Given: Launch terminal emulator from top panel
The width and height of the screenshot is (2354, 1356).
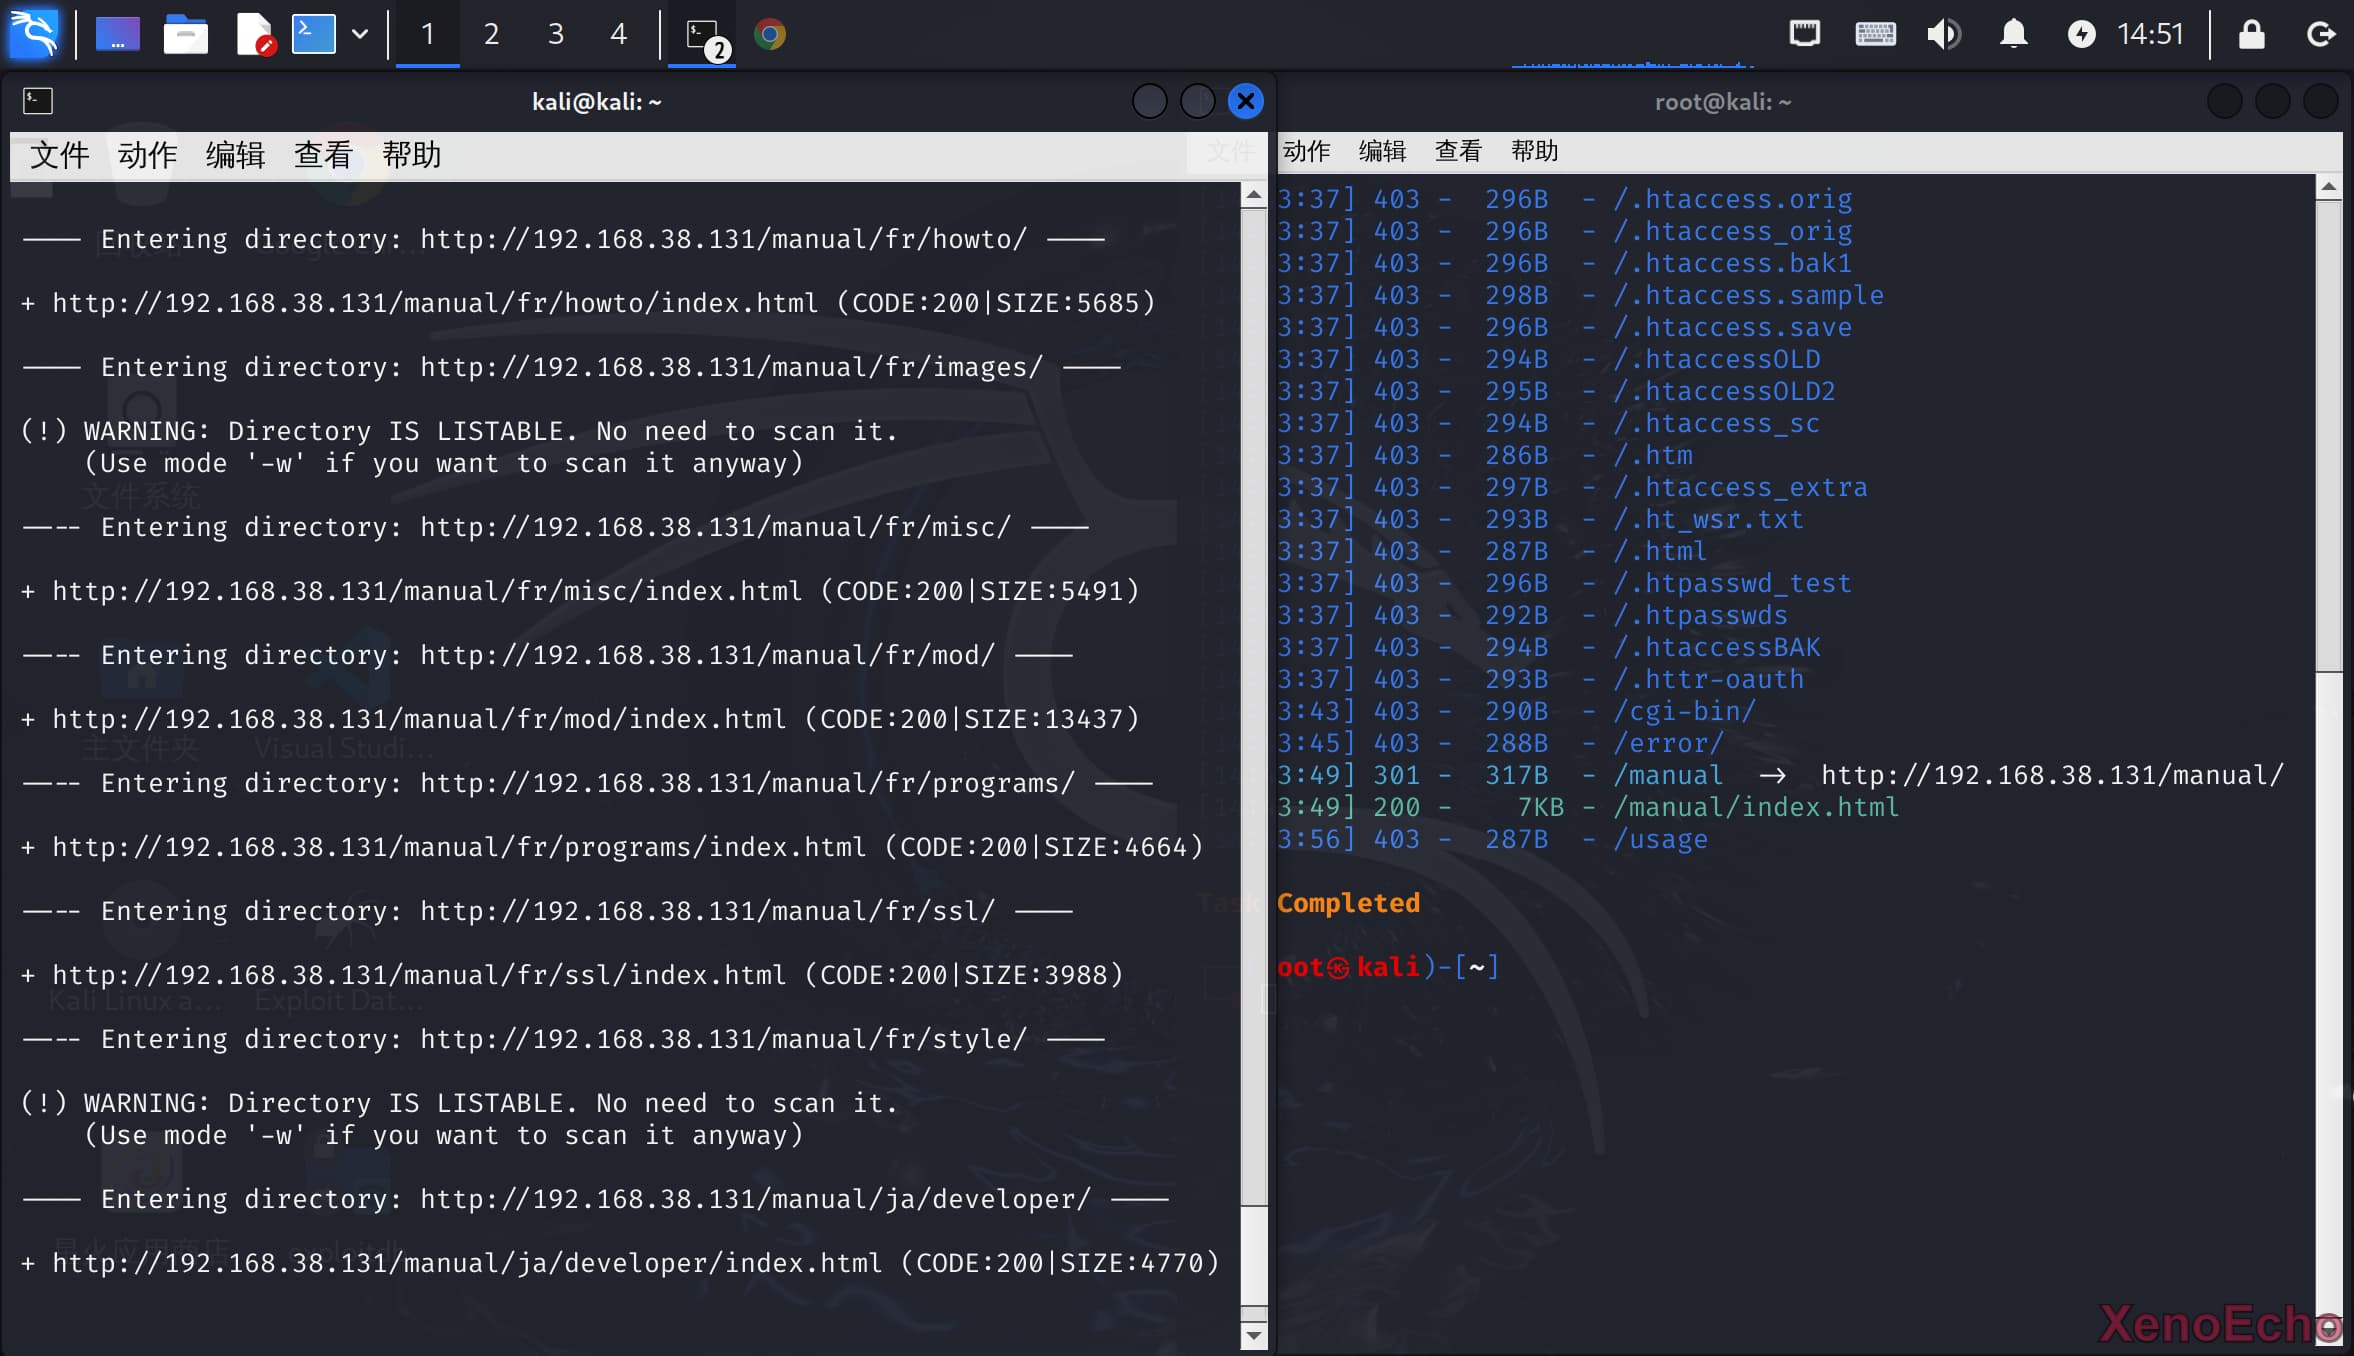Looking at the screenshot, I should tap(313, 34).
